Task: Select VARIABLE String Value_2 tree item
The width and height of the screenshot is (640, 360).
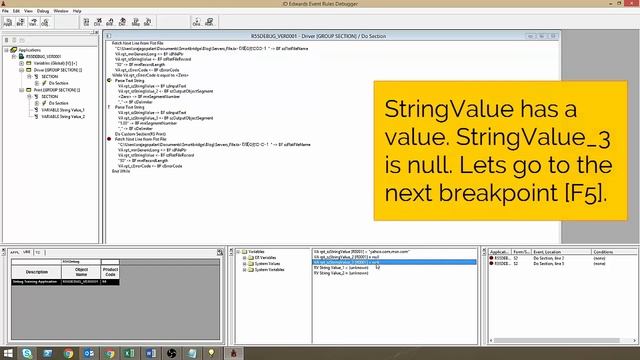Action: (x=63, y=116)
